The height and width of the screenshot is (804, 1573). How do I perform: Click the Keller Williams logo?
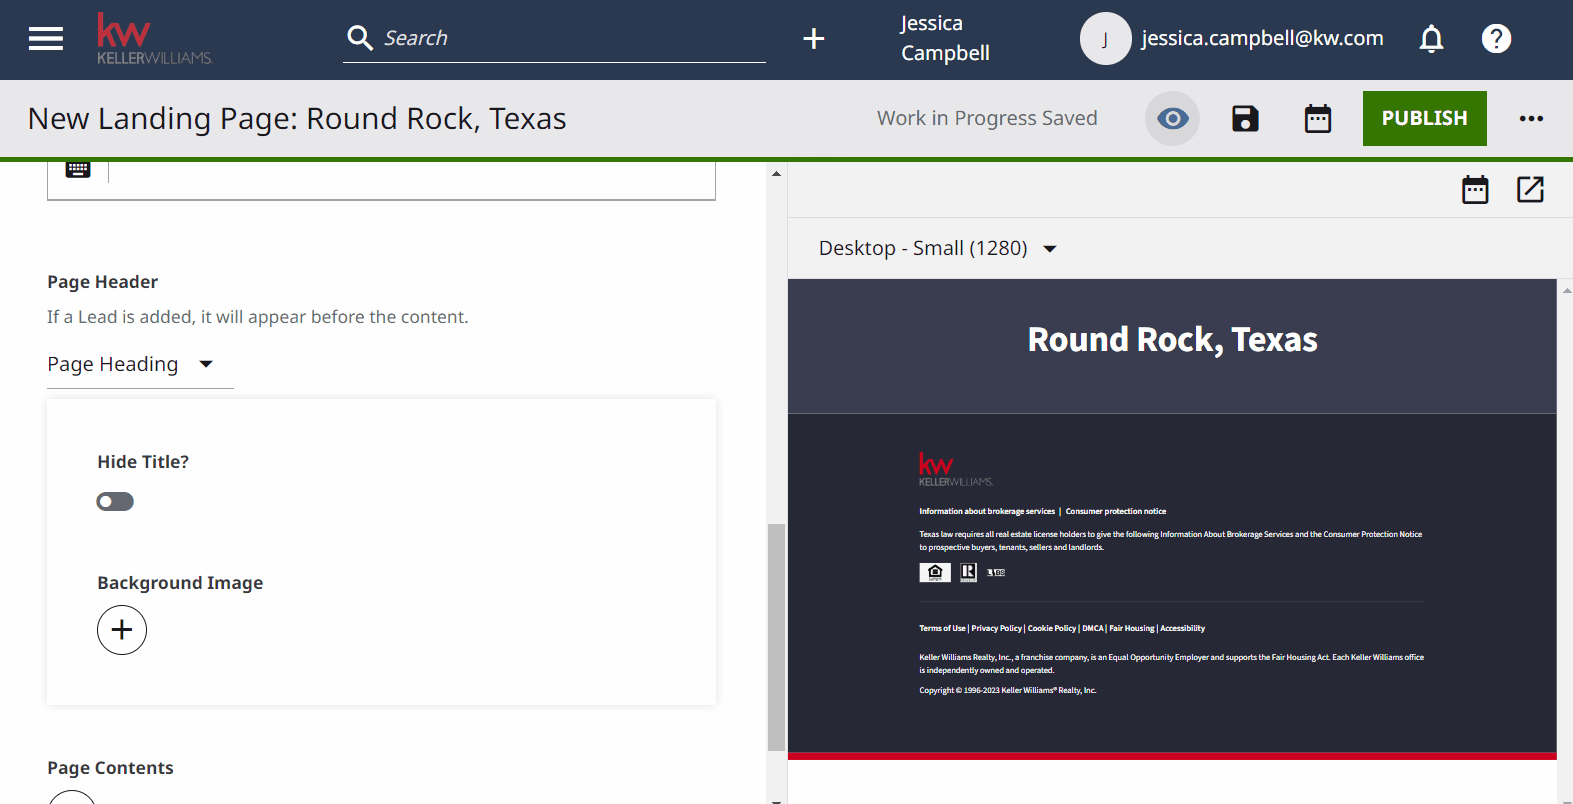pyautogui.click(x=154, y=39)
